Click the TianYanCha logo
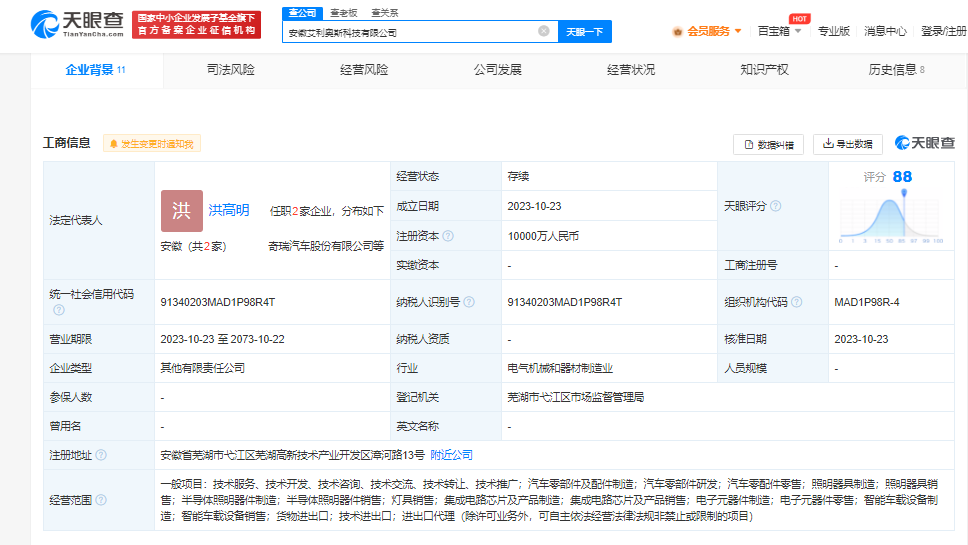 point(77,24)
